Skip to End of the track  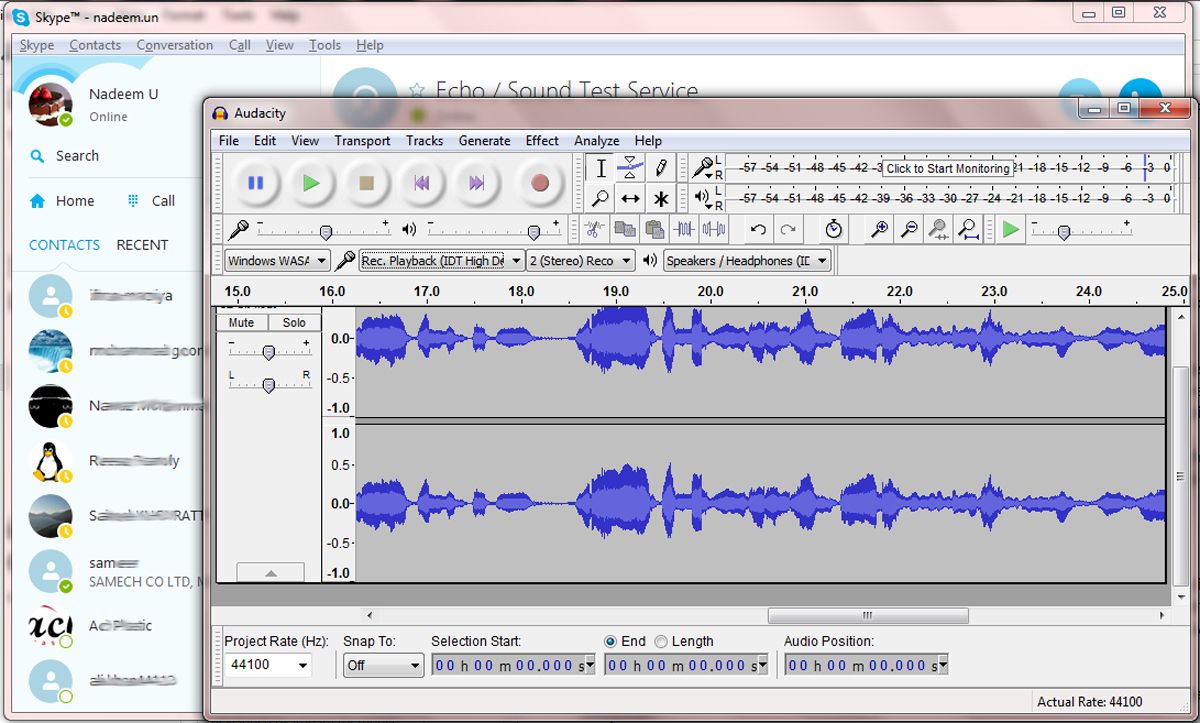[477, 183]
